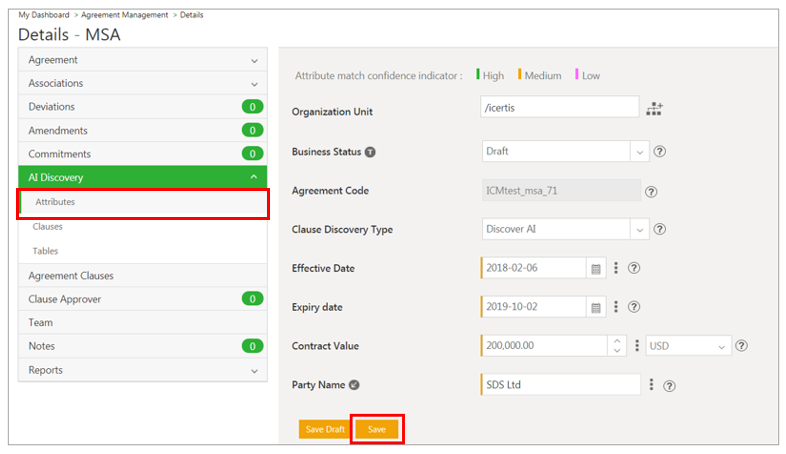Viewport: 786px width, 454px height.
Task: Click Deviations count badge
Action: 252,107
